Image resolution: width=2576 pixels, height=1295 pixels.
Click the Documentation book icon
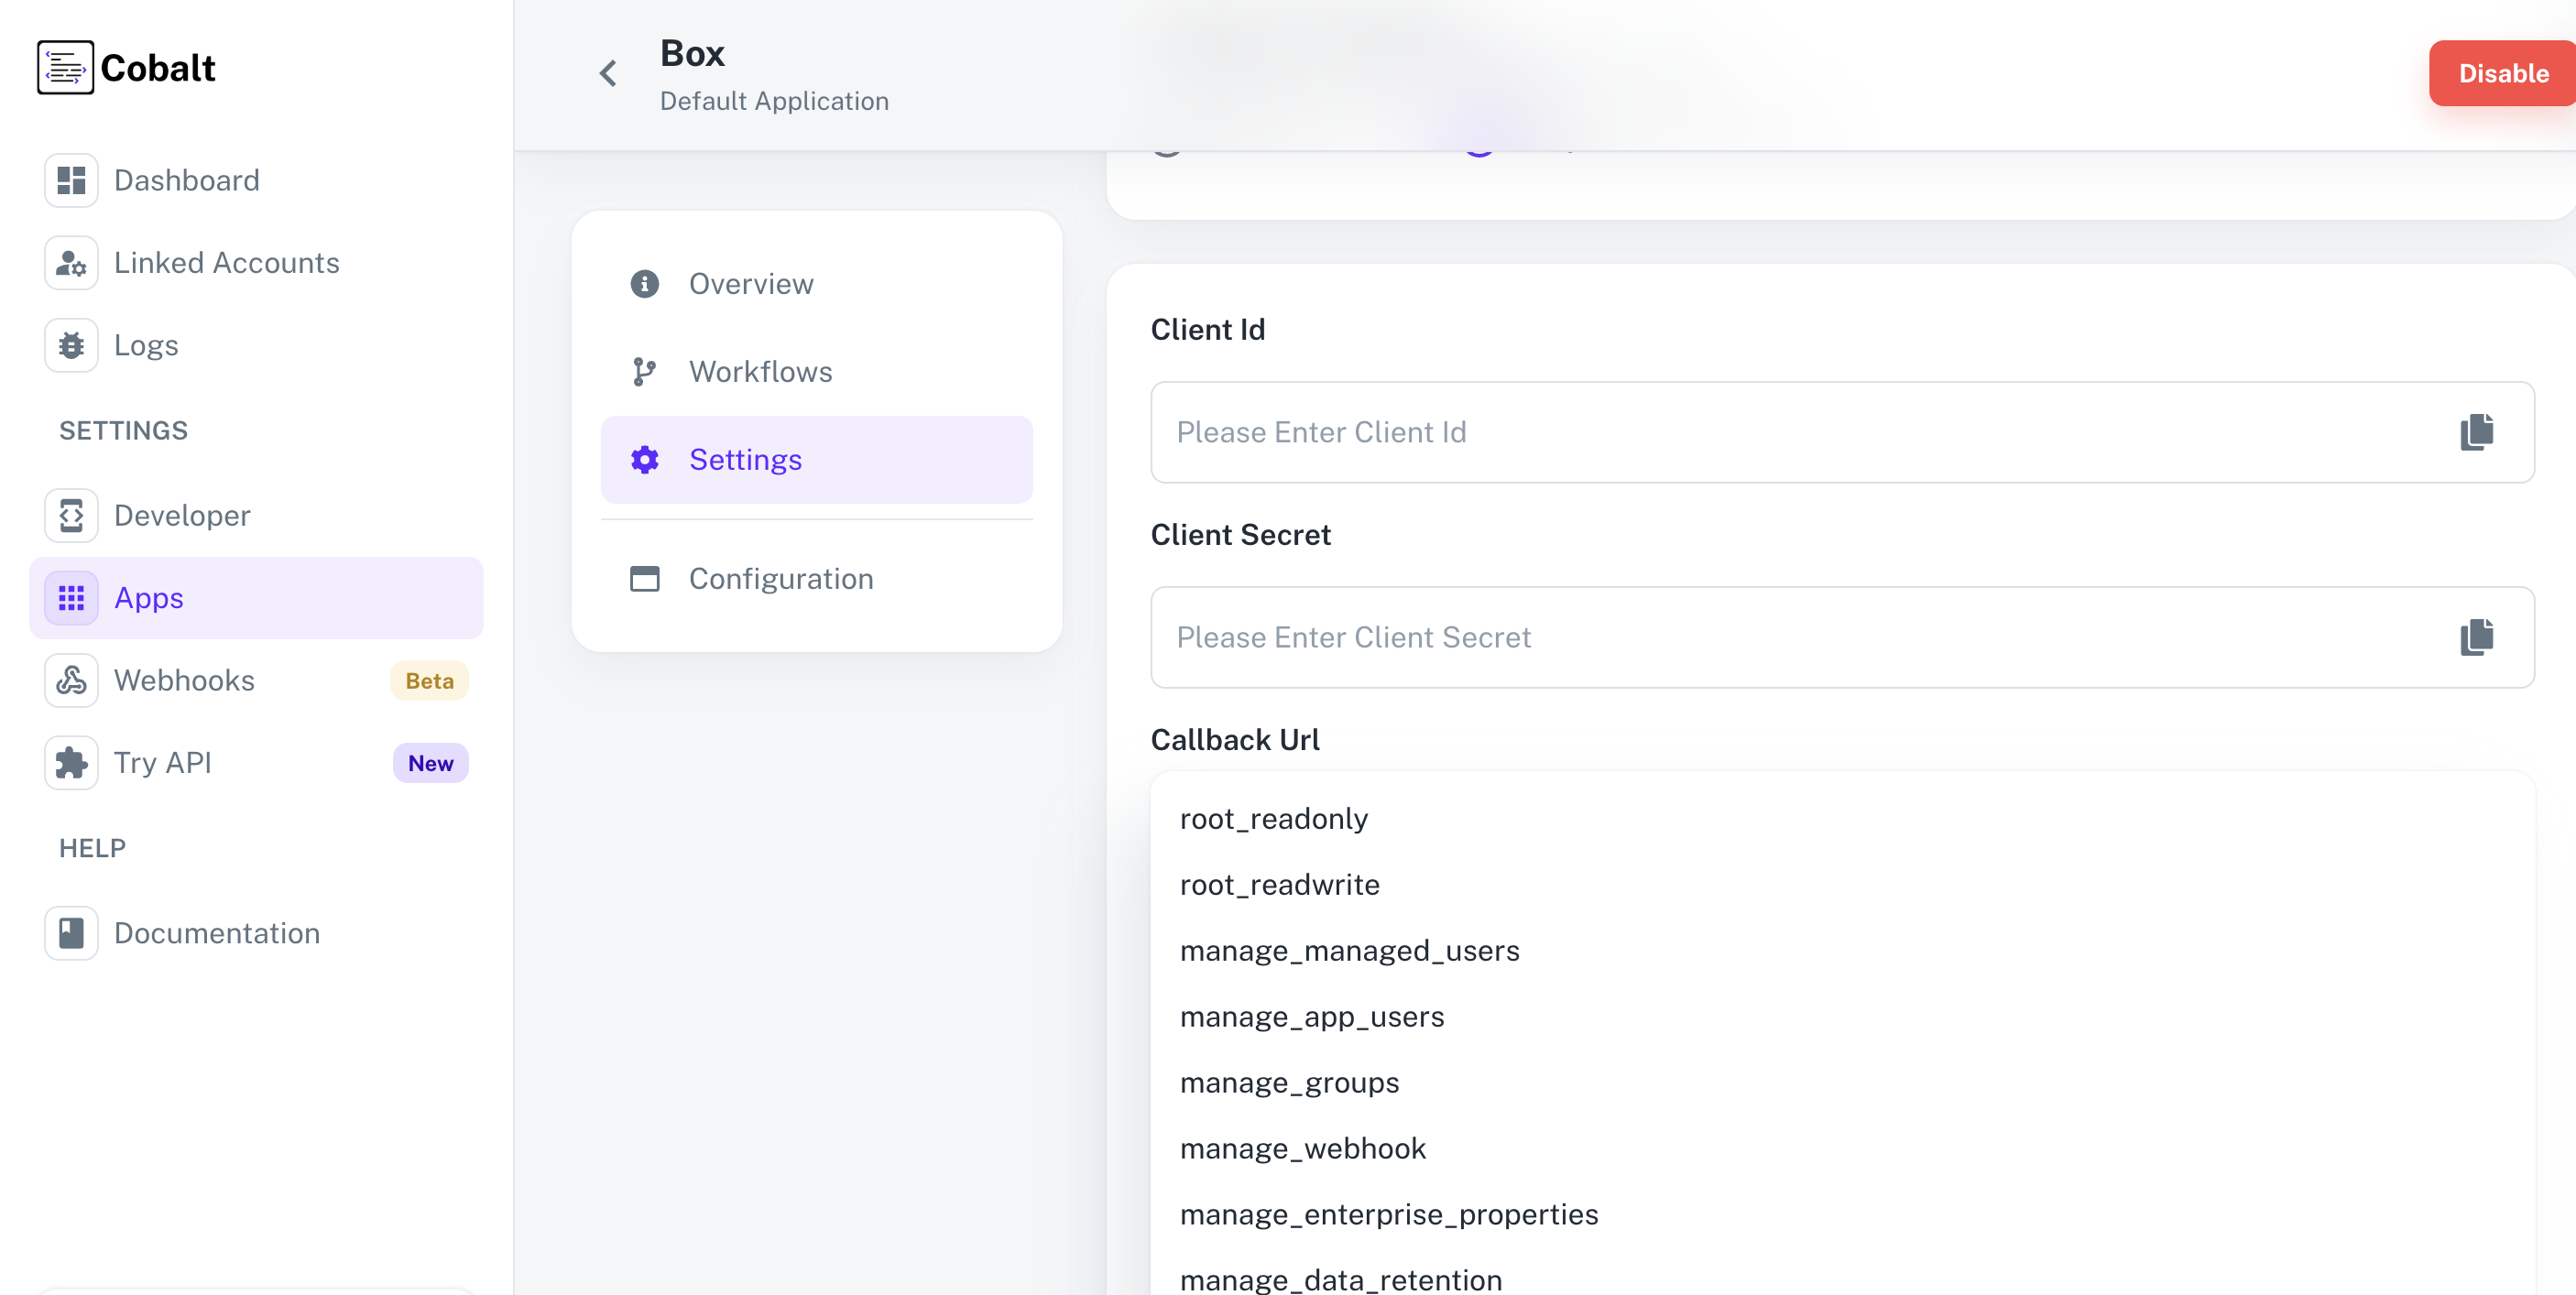71,933
